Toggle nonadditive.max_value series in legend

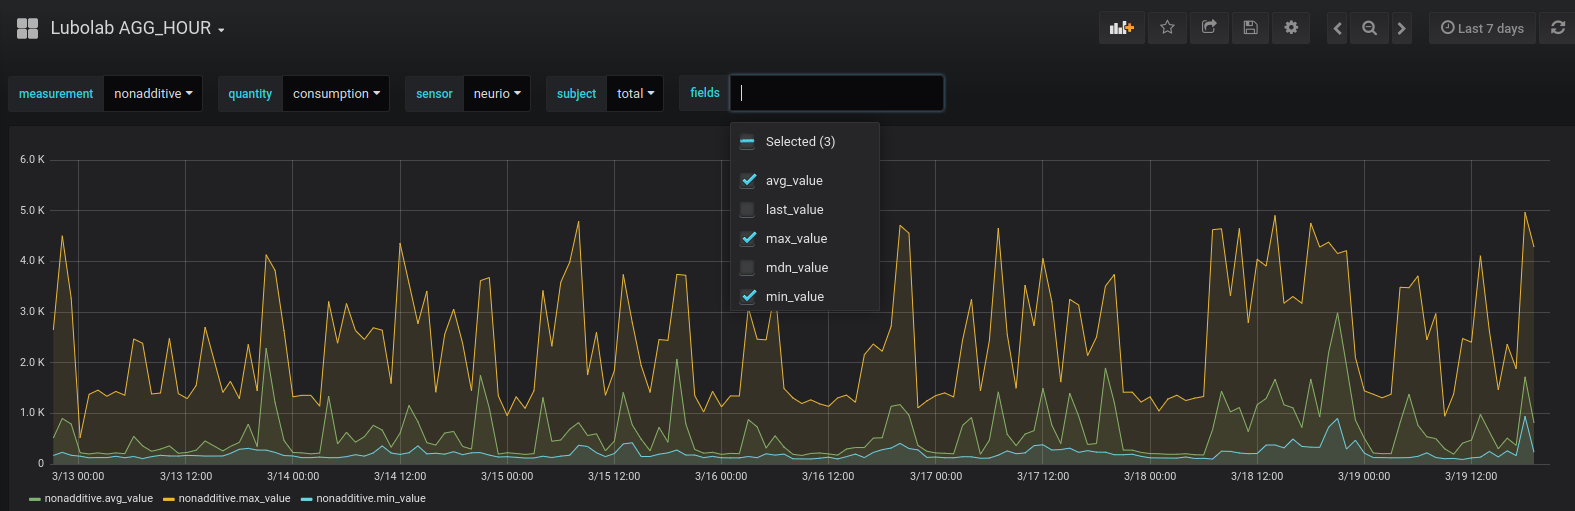[x=234, y=498]
